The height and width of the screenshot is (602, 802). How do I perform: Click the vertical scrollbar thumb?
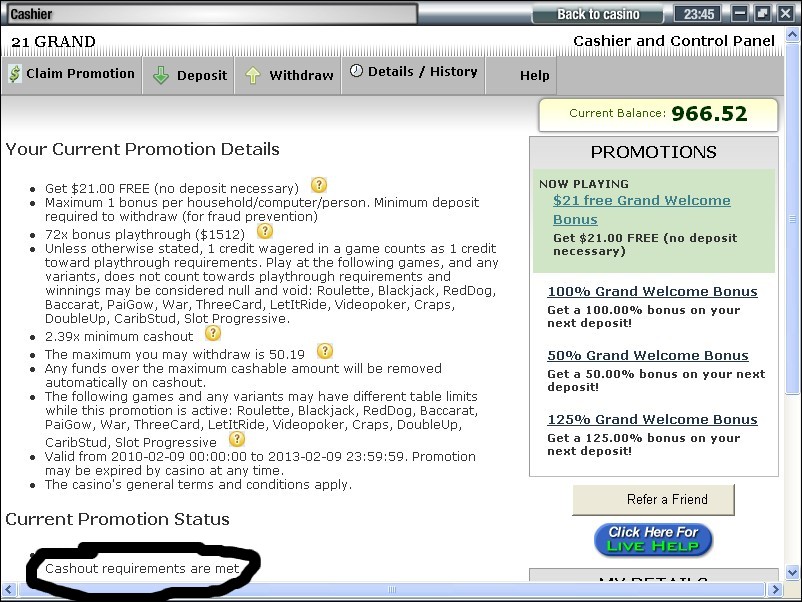pos(792,219)
